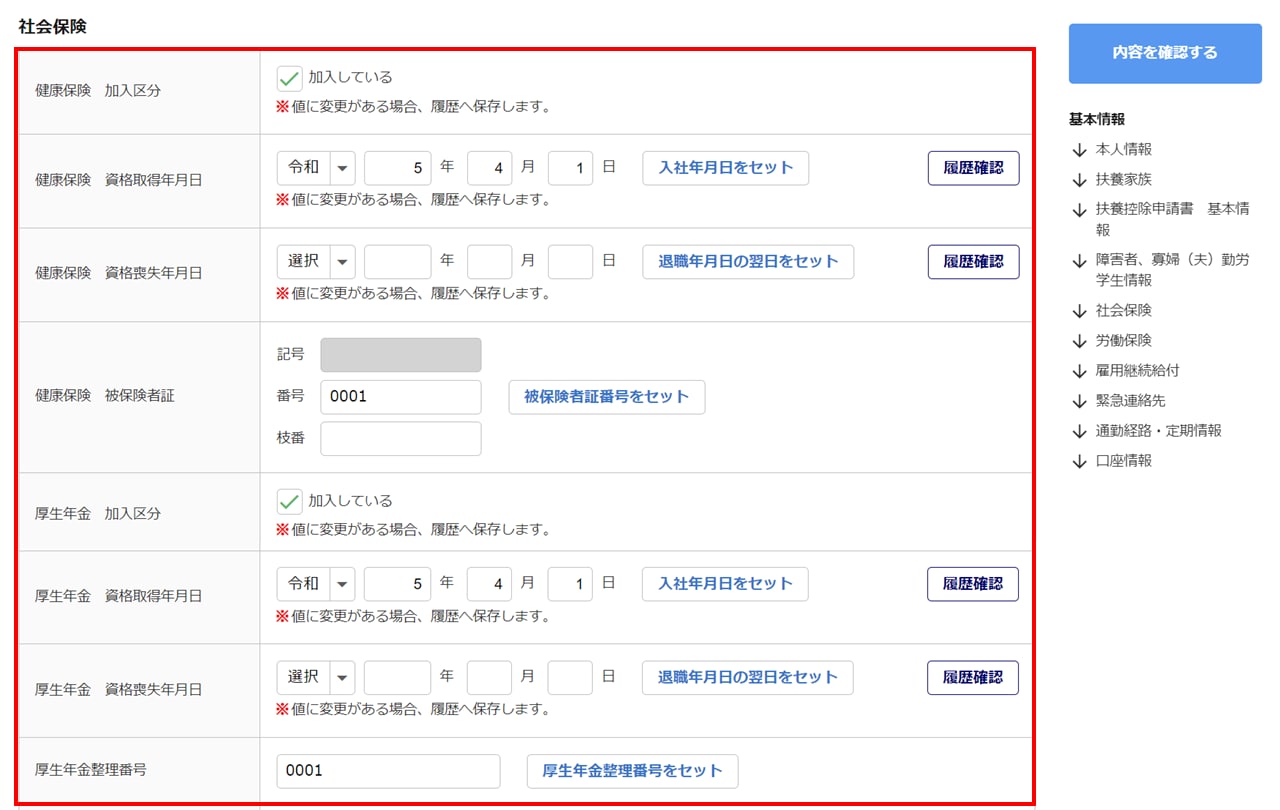Uncheck 厚生年金 加入している checkbox

pyautogui.click(x=289, y=501)
